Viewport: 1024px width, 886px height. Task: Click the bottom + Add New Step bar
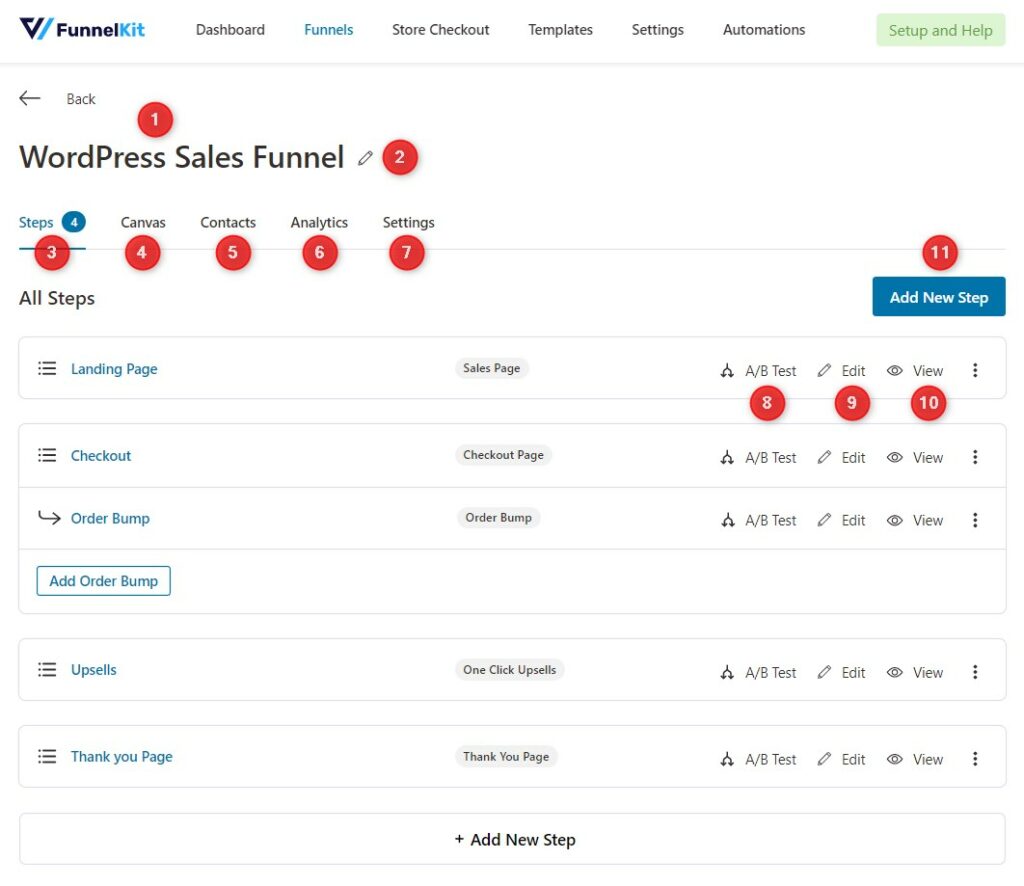pyautogui.click(x=512, y=839)
